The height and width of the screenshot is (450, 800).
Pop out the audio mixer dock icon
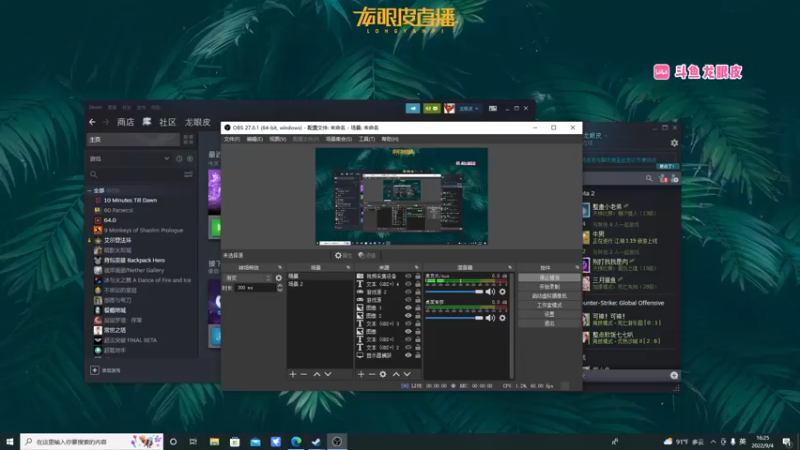(510, 267)
